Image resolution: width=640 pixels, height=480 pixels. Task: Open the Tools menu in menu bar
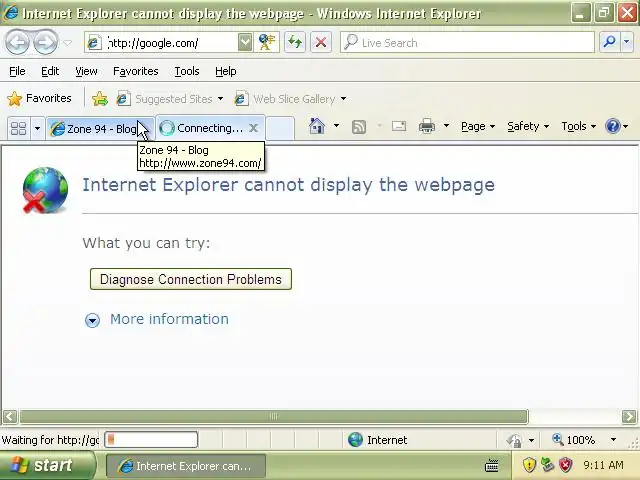tap(187, 71)
